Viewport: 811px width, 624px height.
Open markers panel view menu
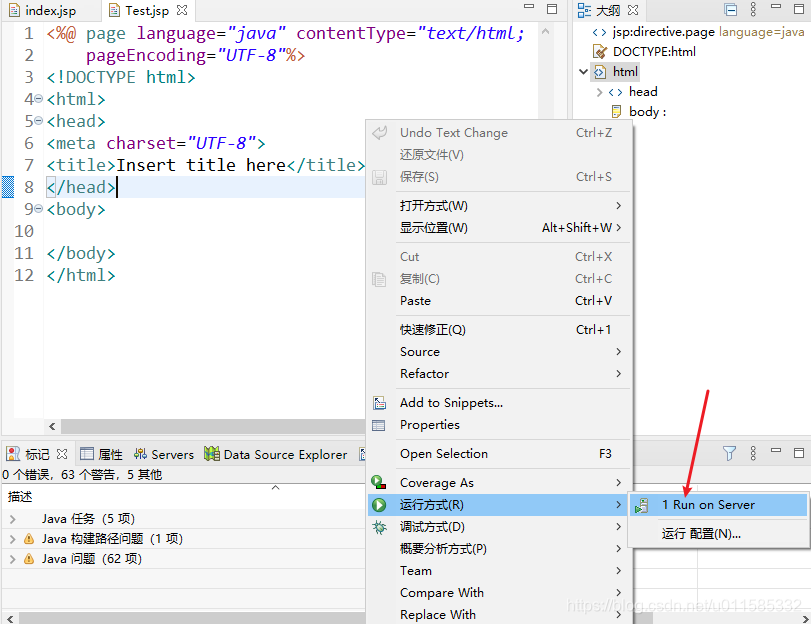pyautogui.click(x=753, y=454)
